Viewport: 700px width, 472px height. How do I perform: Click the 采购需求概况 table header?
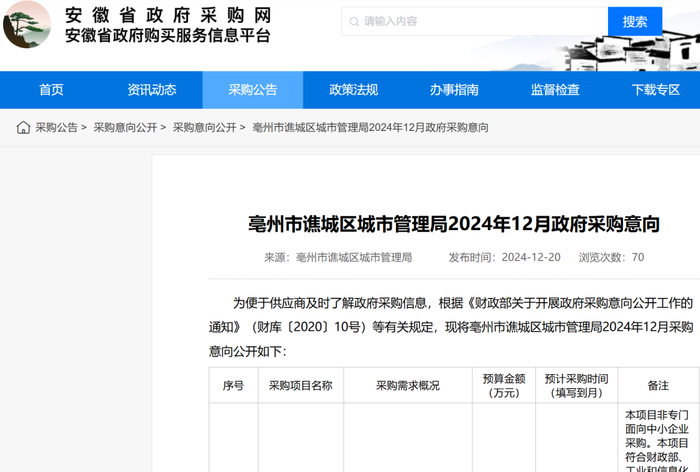(x=408, y=385)
